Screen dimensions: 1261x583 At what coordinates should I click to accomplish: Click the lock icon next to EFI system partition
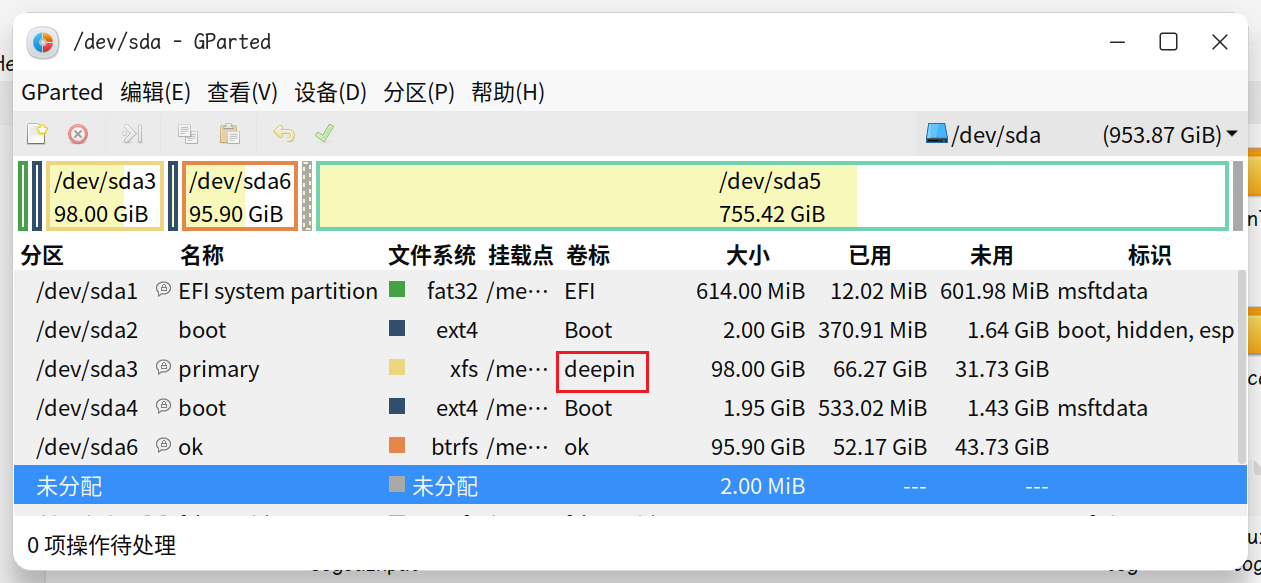coord(163,290)
